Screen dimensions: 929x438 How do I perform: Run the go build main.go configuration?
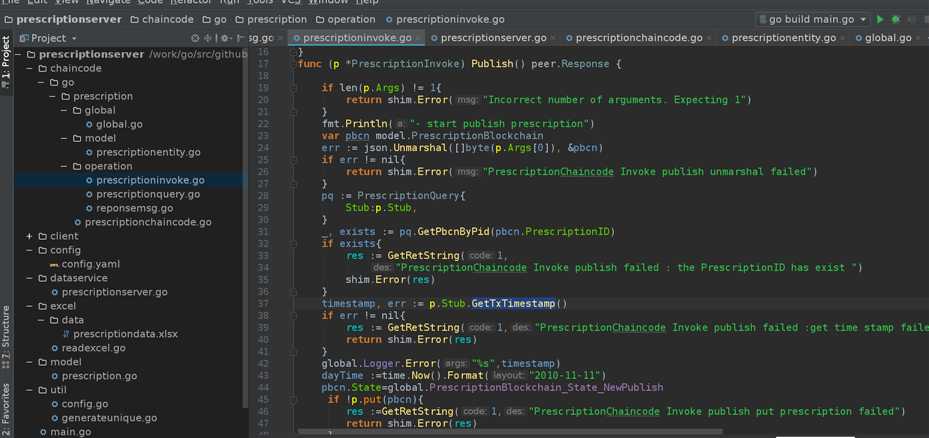pos(880,20)
